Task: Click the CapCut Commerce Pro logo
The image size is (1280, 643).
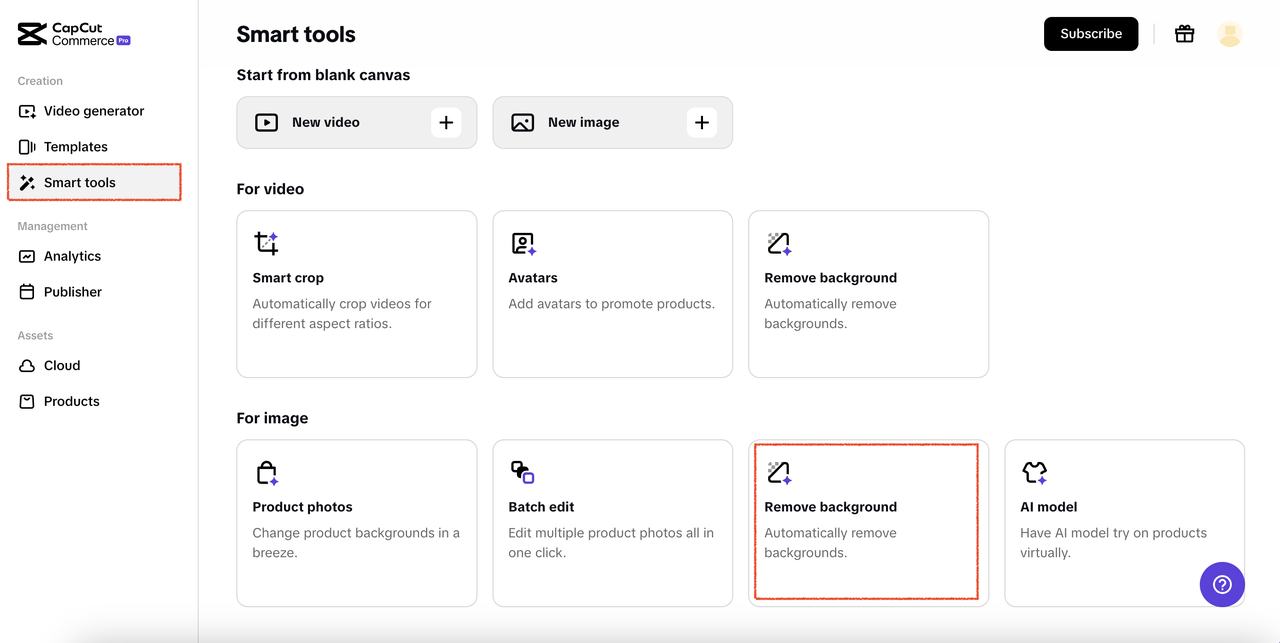Action: click(74, 34)
